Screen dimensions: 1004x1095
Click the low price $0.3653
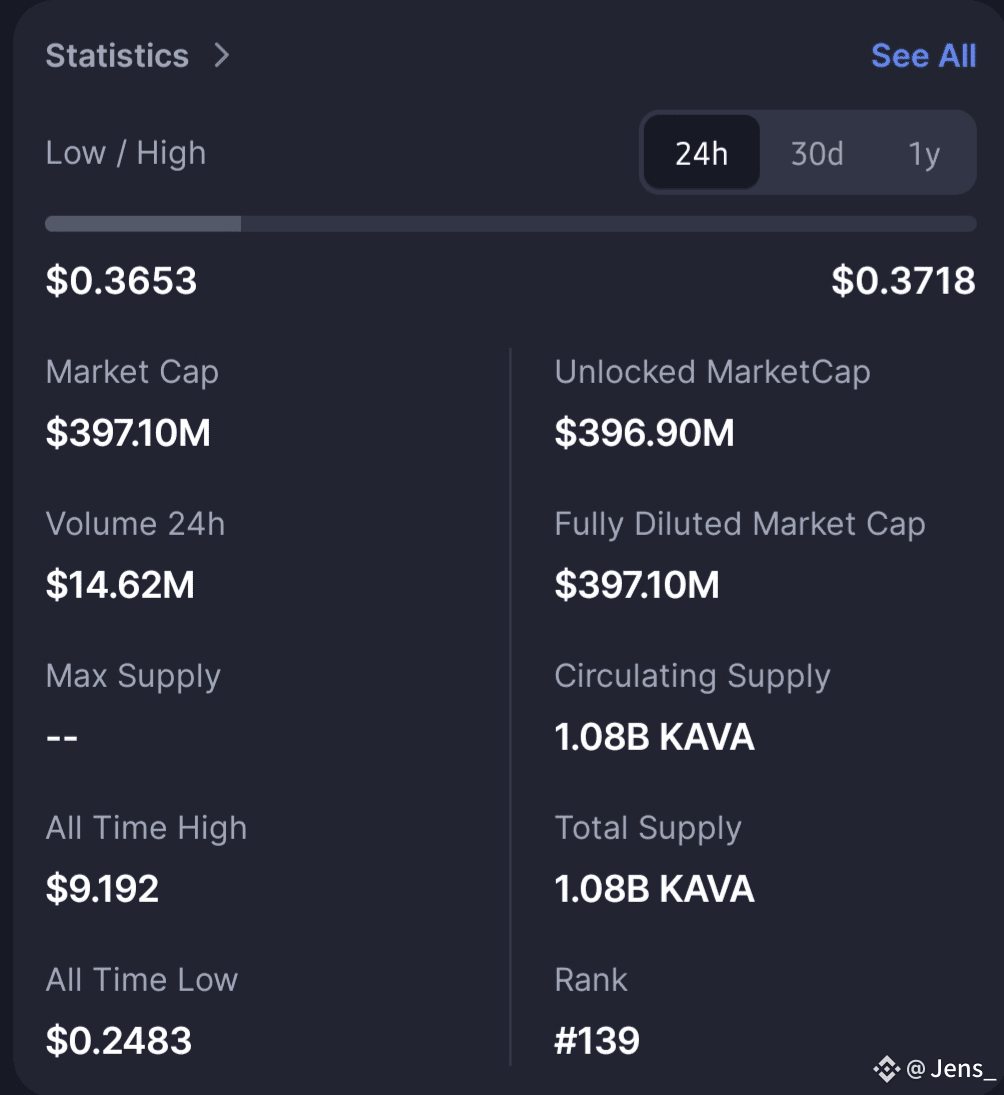pos(121,281)
